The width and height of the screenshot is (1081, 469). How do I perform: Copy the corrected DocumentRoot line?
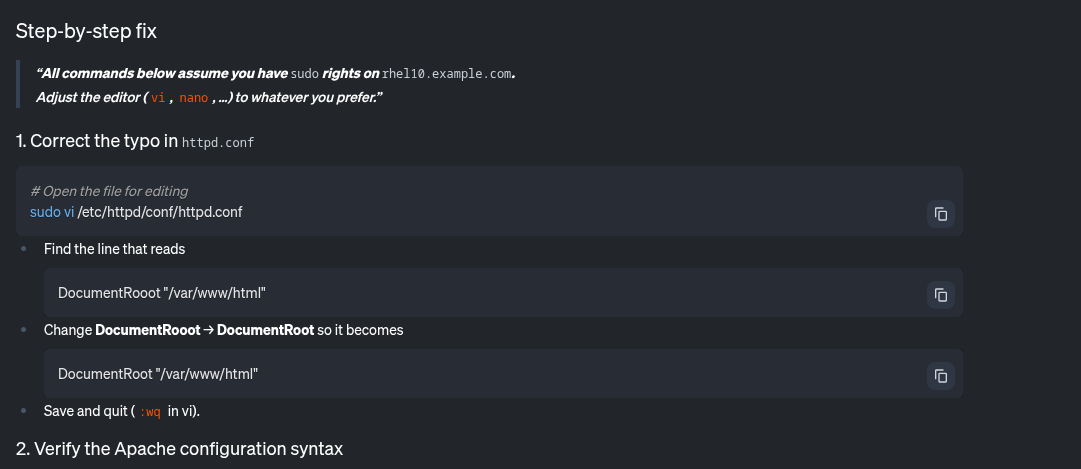point(940,376)
